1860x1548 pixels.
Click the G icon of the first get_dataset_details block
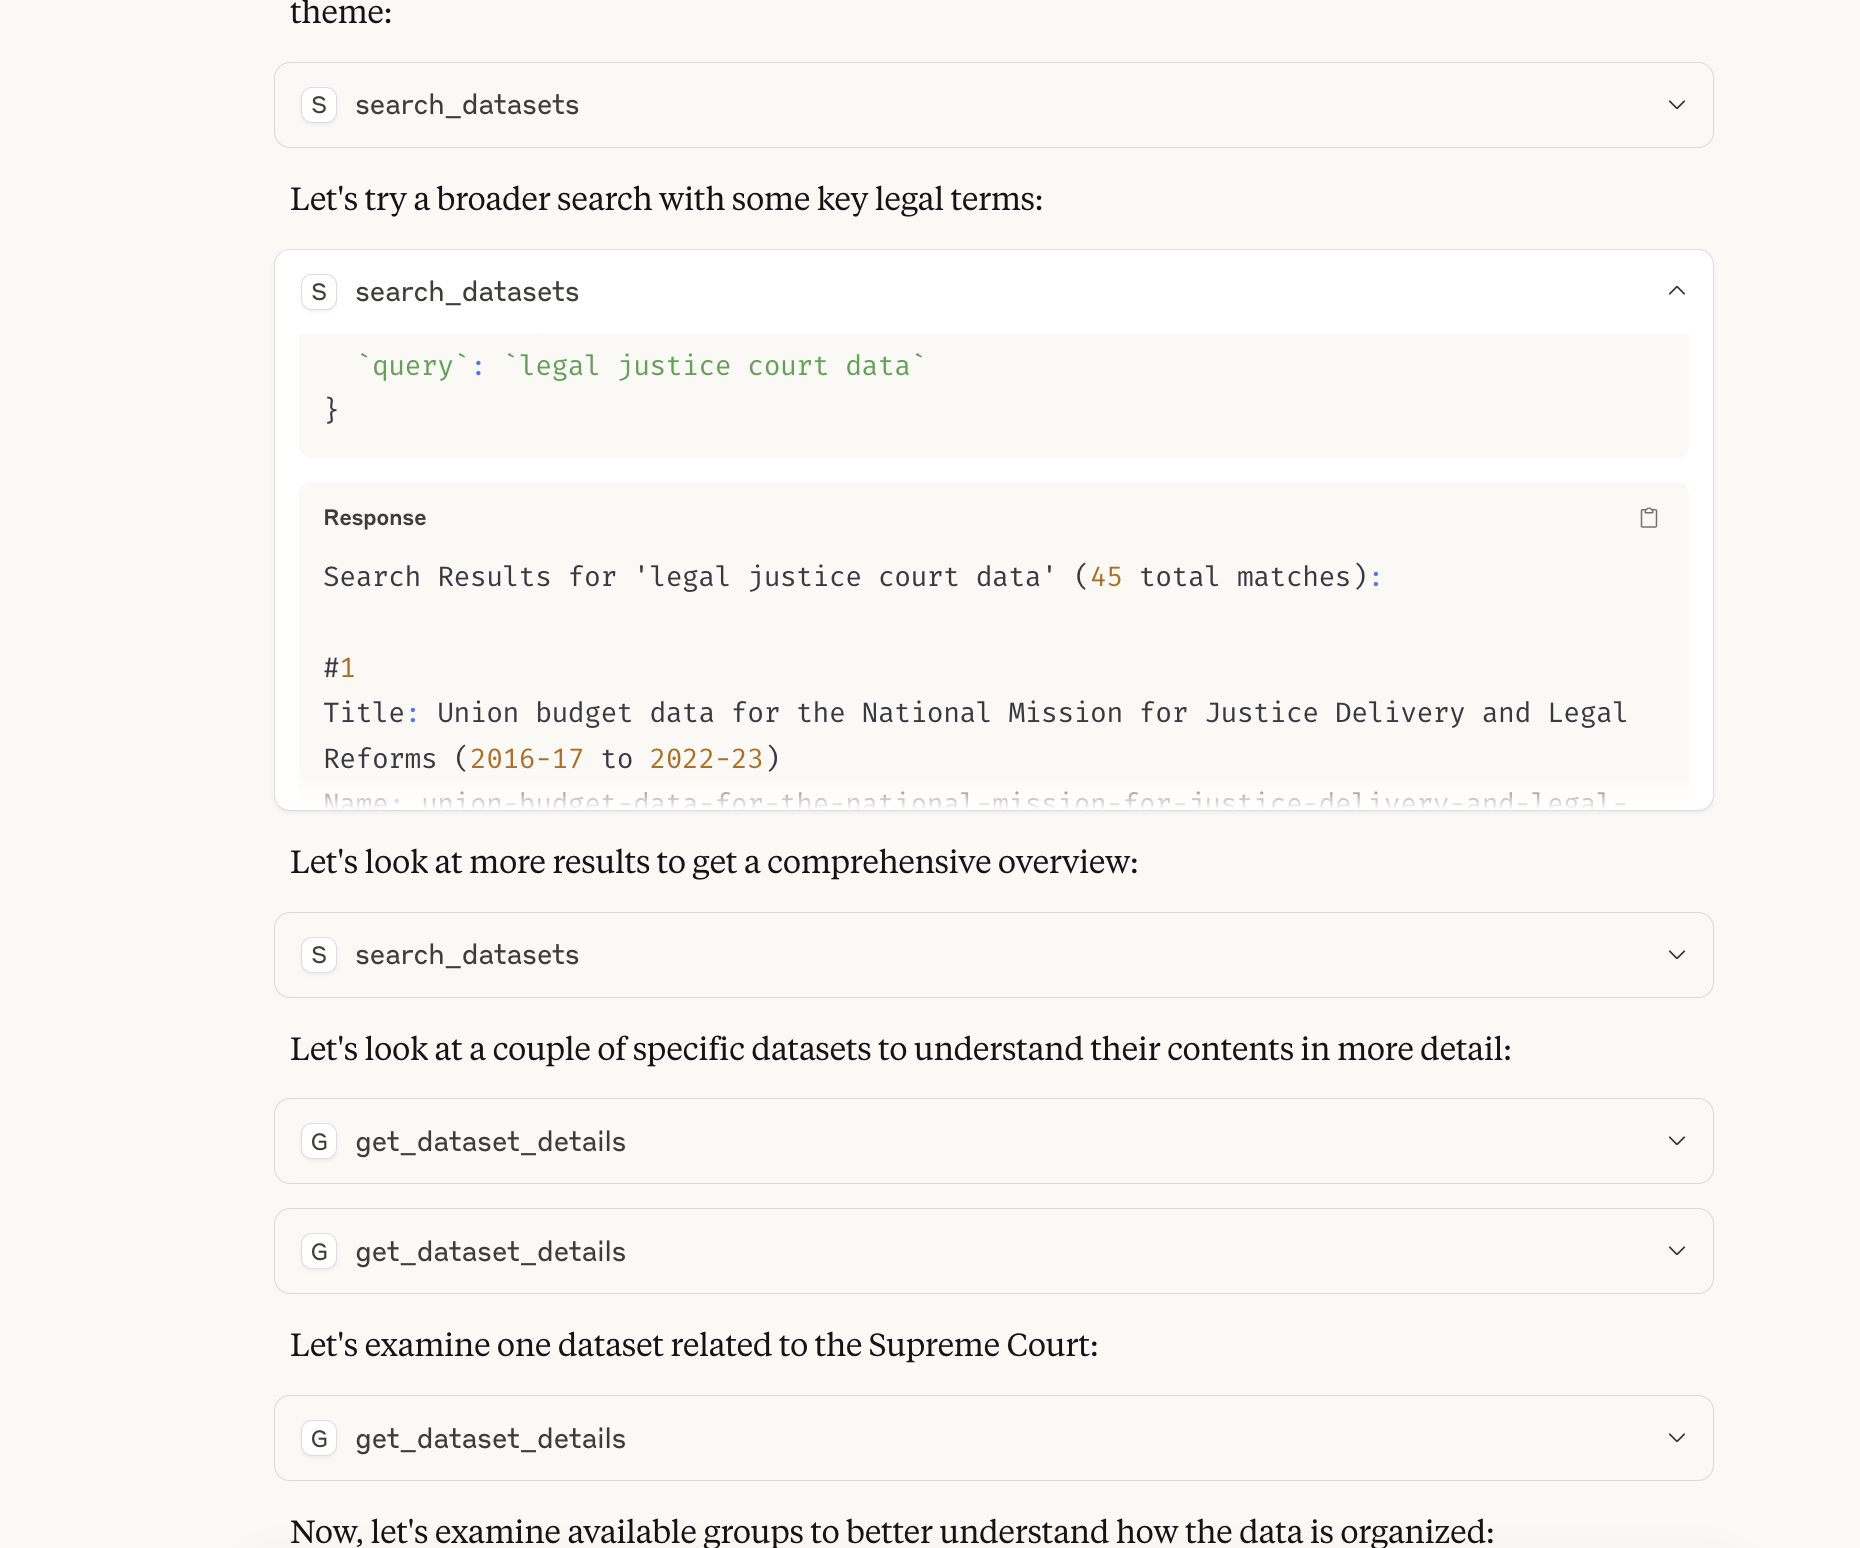319,1142
